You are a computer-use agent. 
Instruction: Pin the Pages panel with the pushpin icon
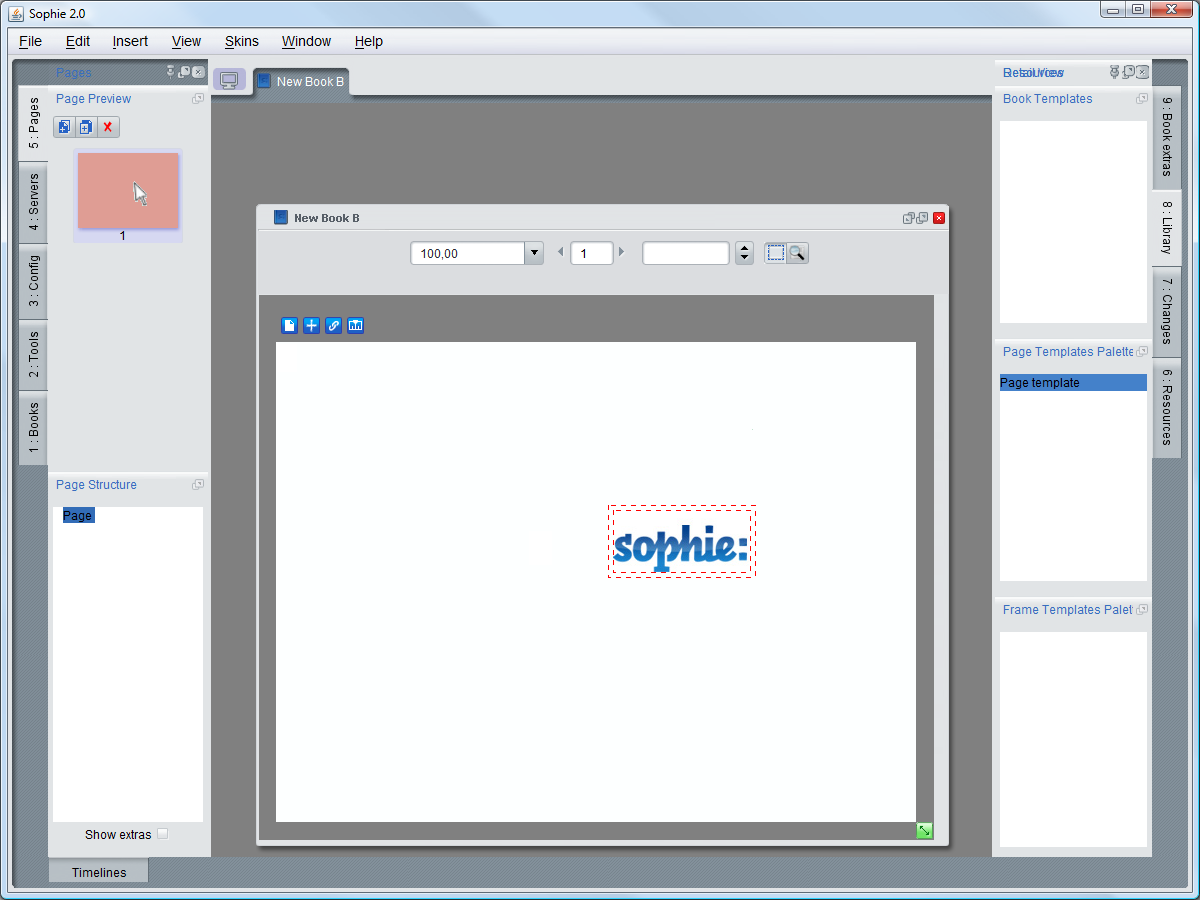[x=171, y=72]
